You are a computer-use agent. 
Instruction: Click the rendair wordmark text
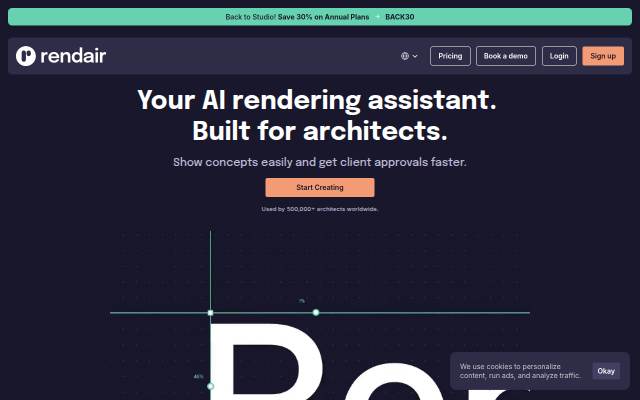[x=73, y=56]
